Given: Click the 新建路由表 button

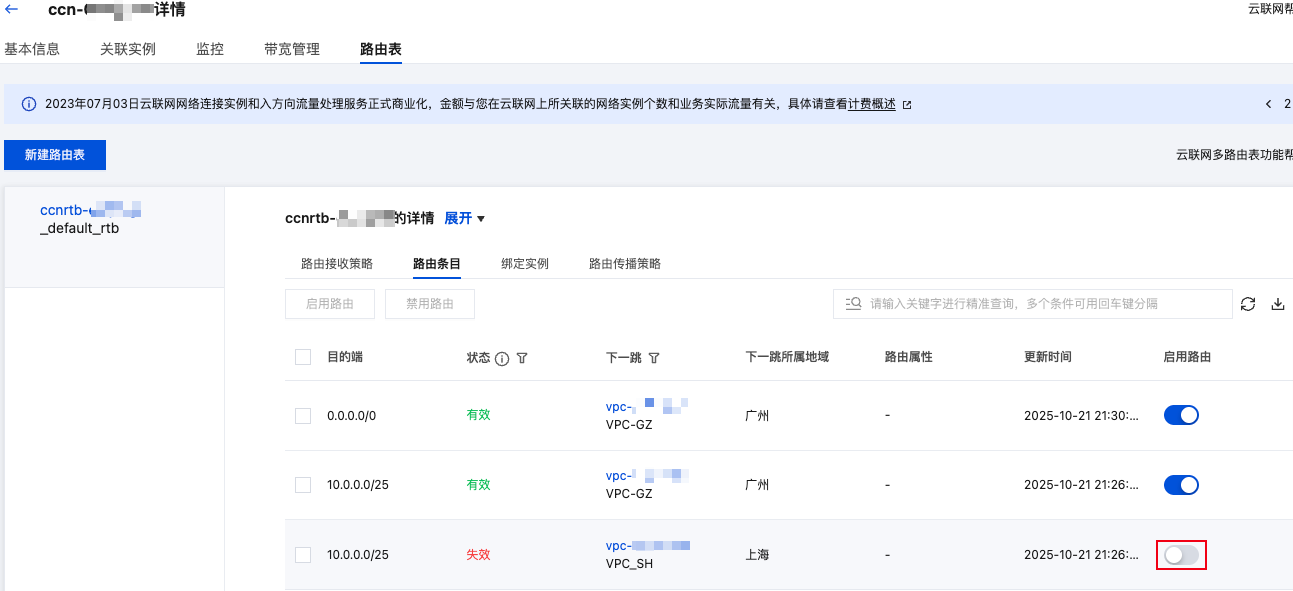Looking at the screenshot, I should 55,155.
